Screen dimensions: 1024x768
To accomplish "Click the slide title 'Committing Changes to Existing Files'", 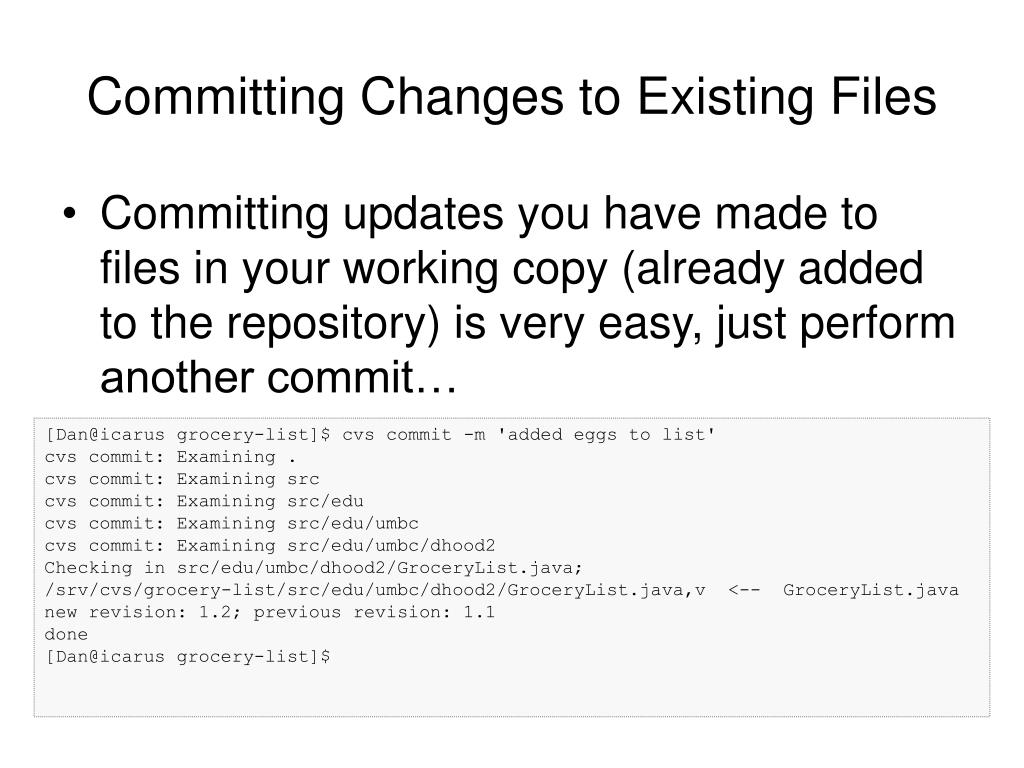I will click(x=511, y=97).
